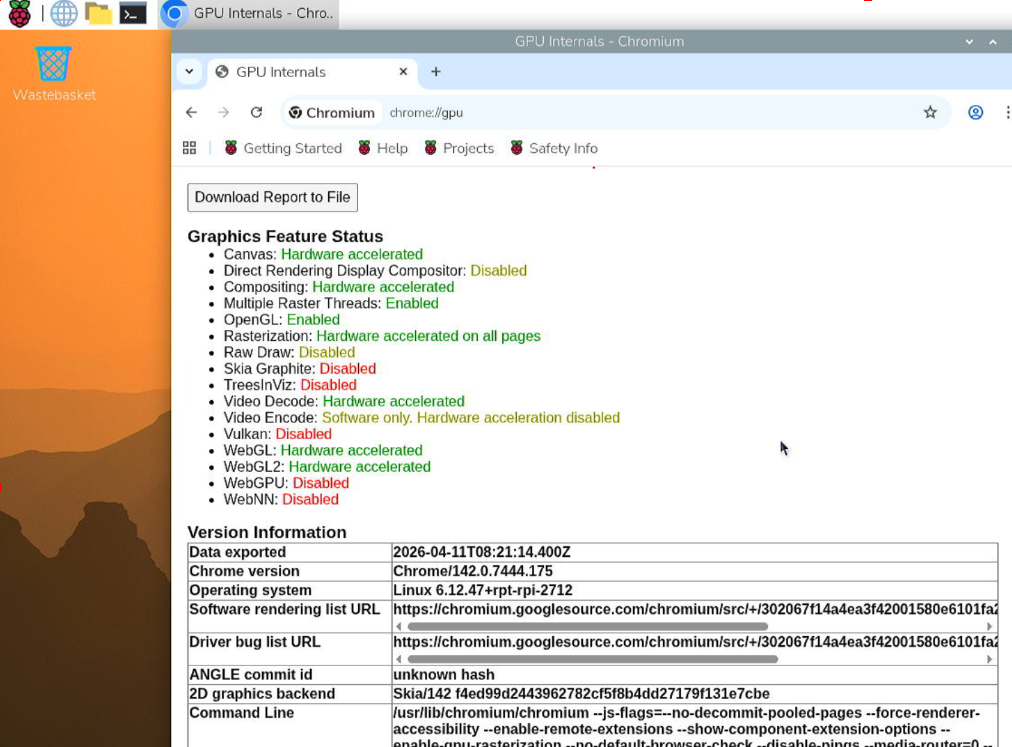This screenshot has height=747, width=1012.
Task: Open the Safety Info bookmark
Action: click(553, 148)
